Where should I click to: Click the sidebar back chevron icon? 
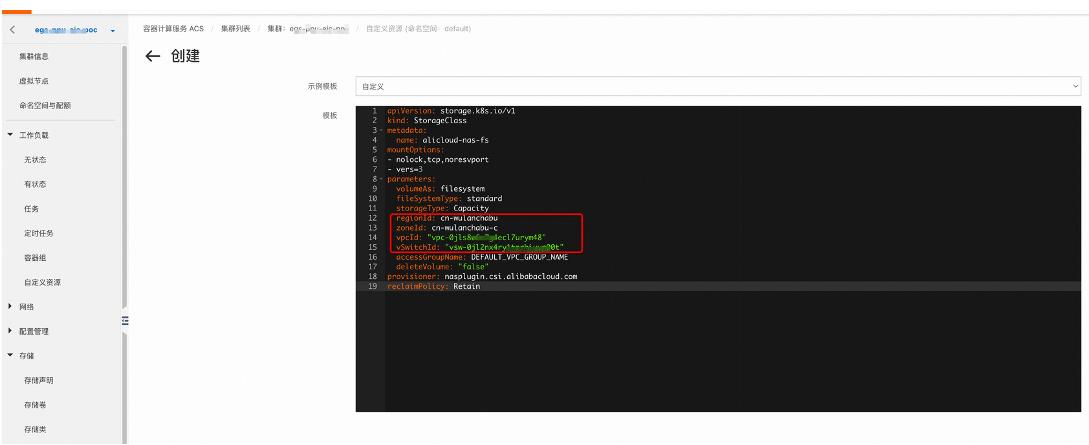[13, 30]
